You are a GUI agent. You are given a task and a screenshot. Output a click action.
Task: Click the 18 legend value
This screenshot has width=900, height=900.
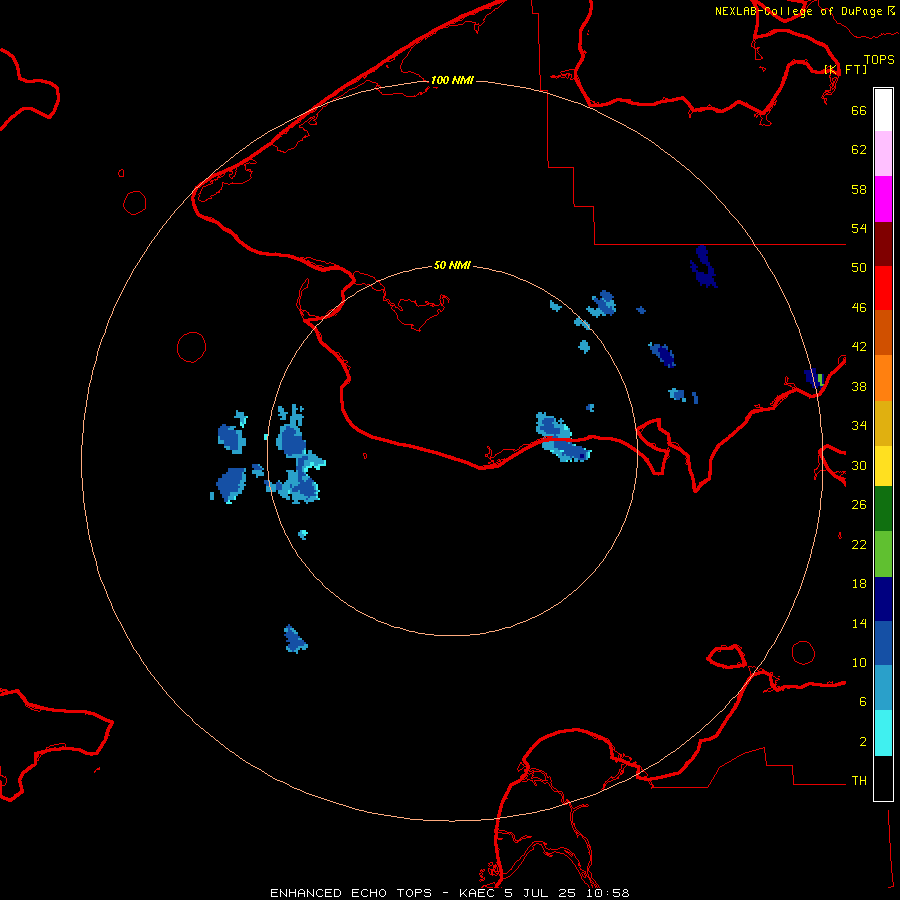click(x=859, y=584)
